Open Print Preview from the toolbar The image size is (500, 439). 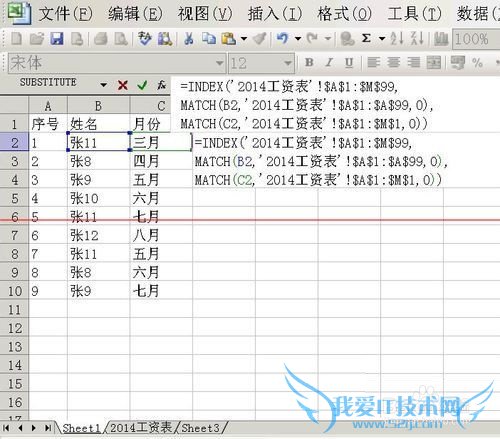(121, 39)
